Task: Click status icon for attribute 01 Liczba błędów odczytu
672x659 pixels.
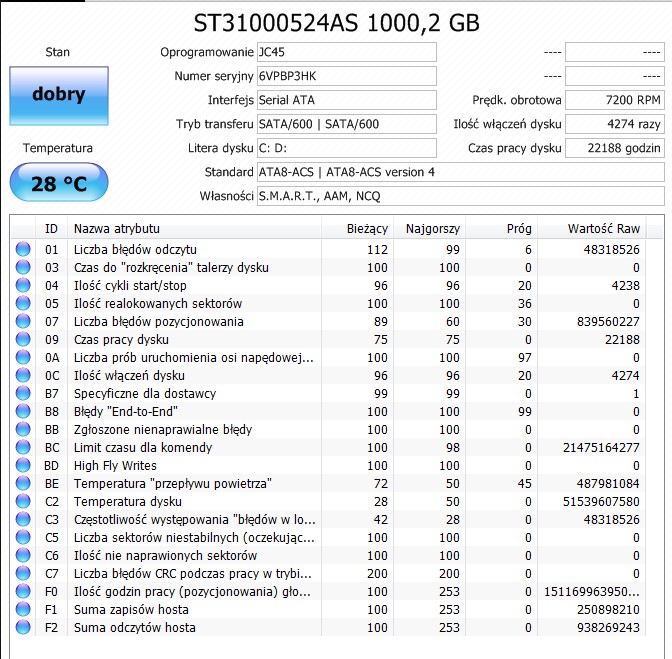Action: coord(23,249)
